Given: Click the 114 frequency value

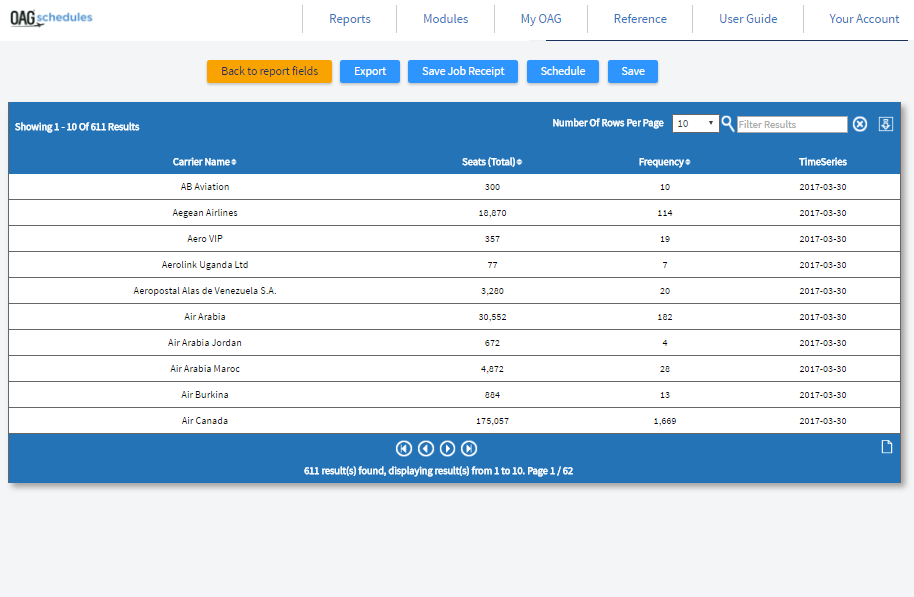Looking at the screenshot, I should tap(665, 213).
